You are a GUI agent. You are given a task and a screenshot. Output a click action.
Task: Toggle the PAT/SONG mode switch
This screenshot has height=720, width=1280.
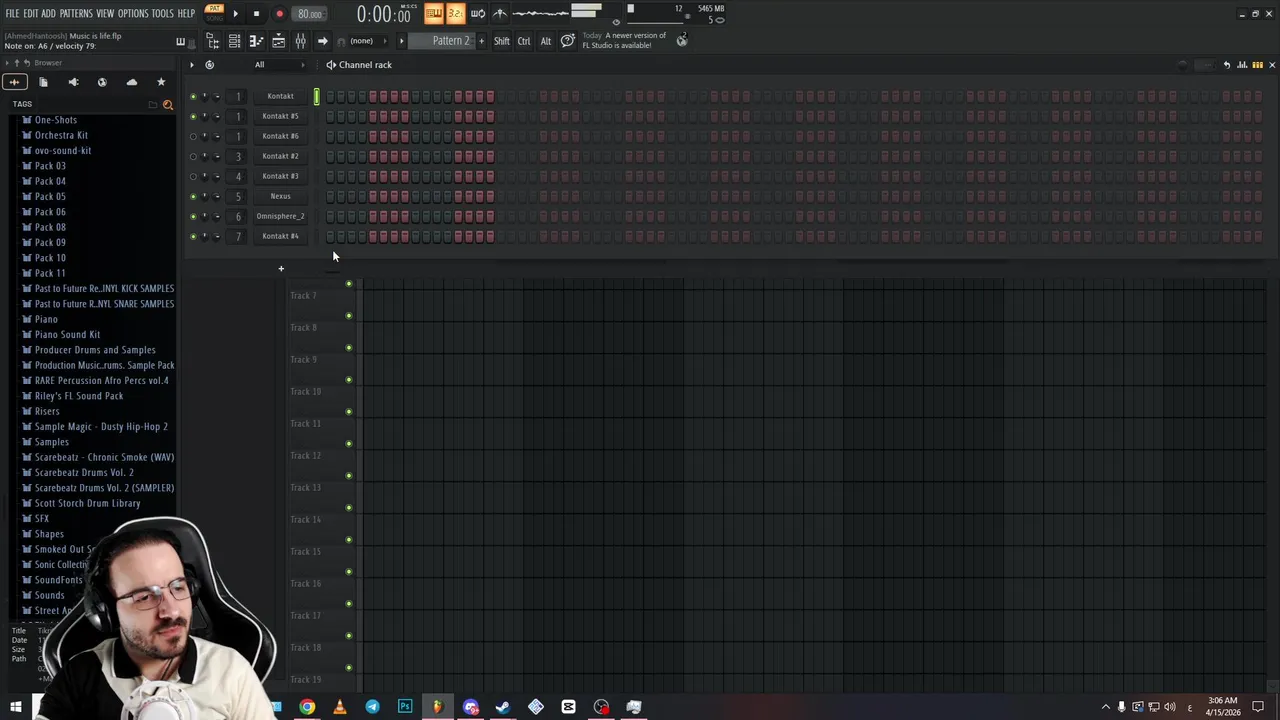coord(214,13)
